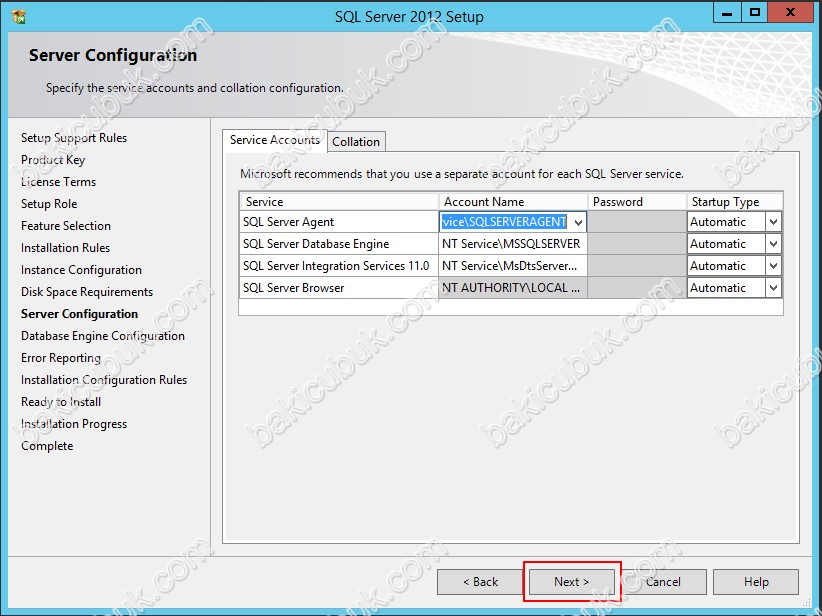Click the Service column header
The height and width of the screenshot is (616, 822).
[x=339, y=202]
